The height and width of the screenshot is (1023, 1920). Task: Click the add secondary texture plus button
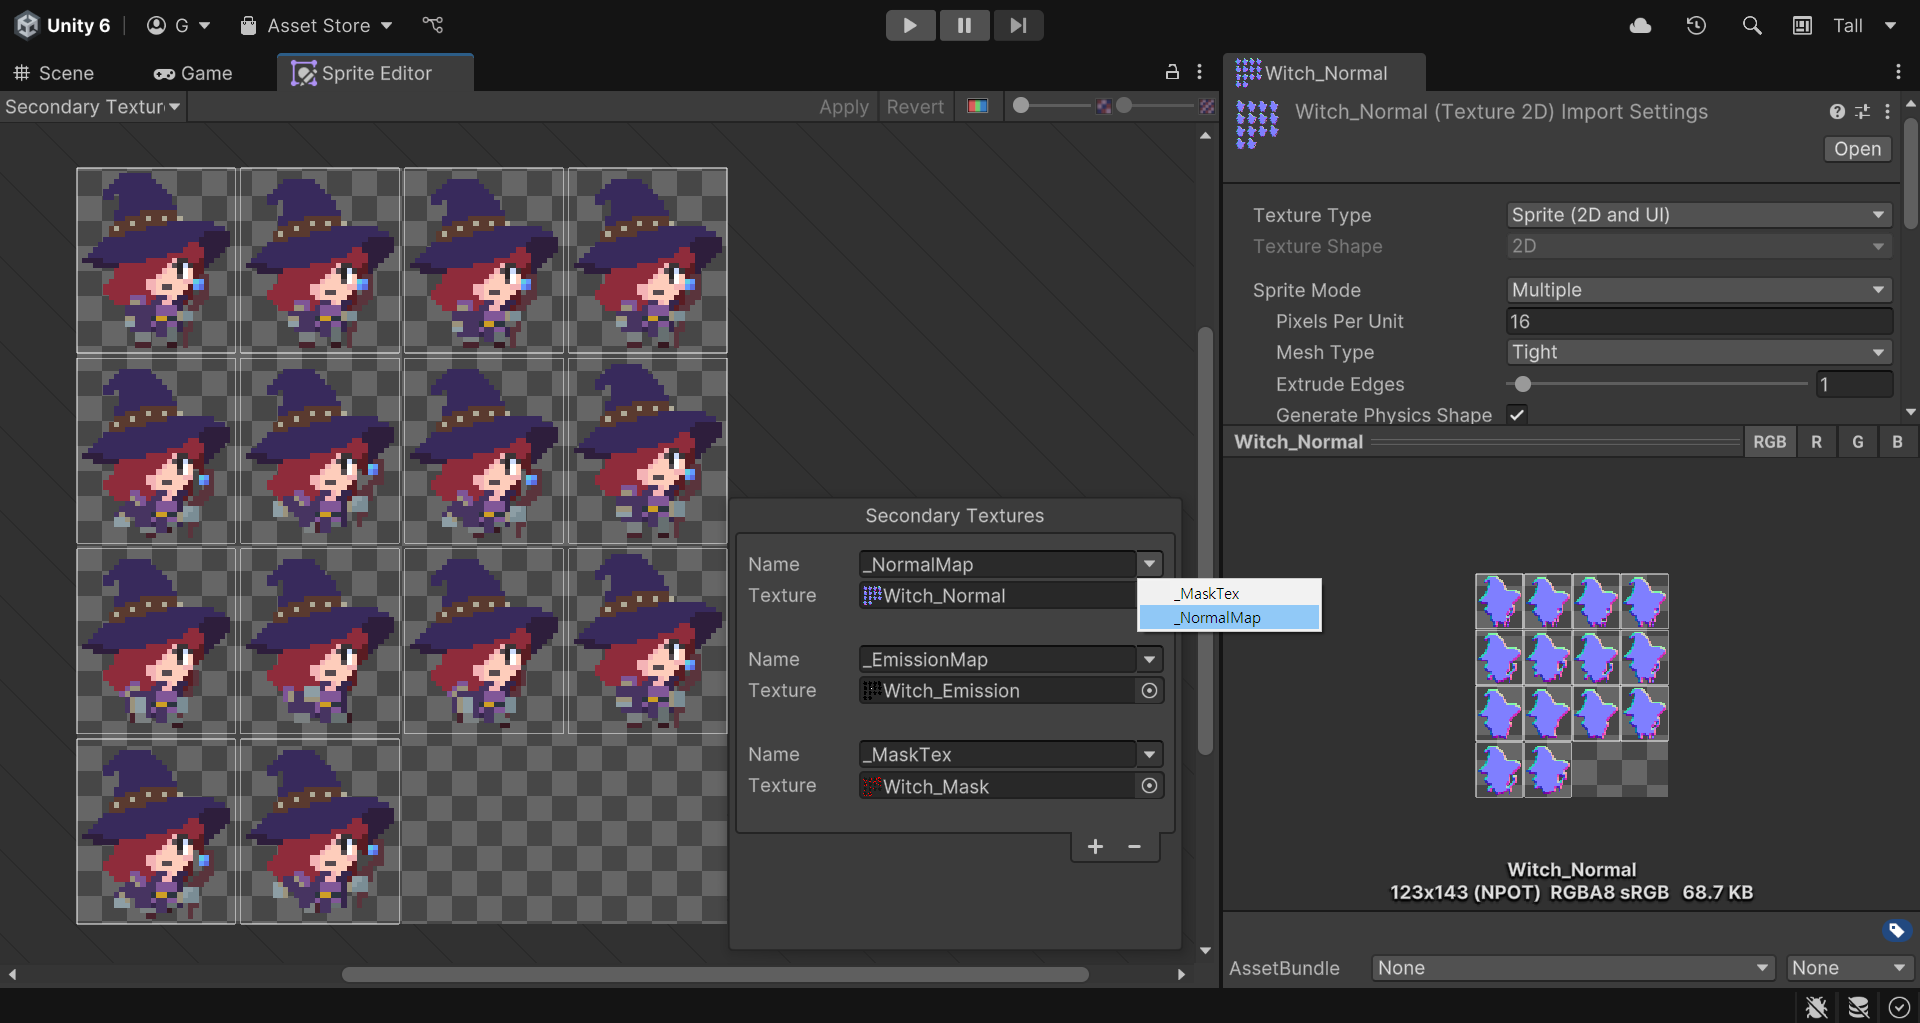click(1095, 847)
